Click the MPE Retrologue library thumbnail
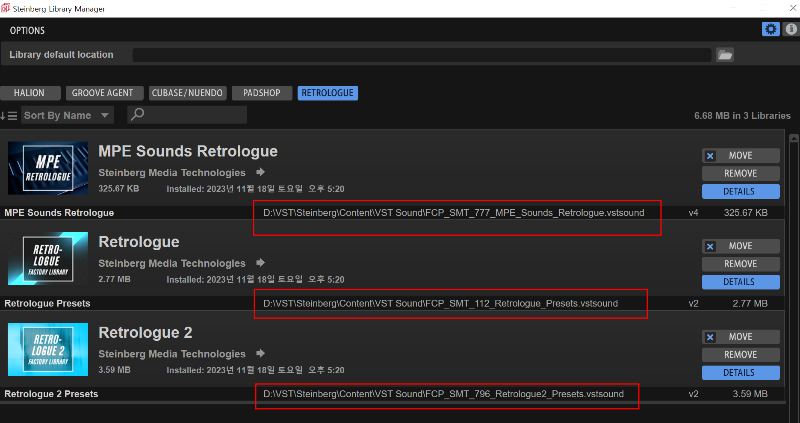The width and height of the screenshot is (800, 423). [x=48, y=168]
